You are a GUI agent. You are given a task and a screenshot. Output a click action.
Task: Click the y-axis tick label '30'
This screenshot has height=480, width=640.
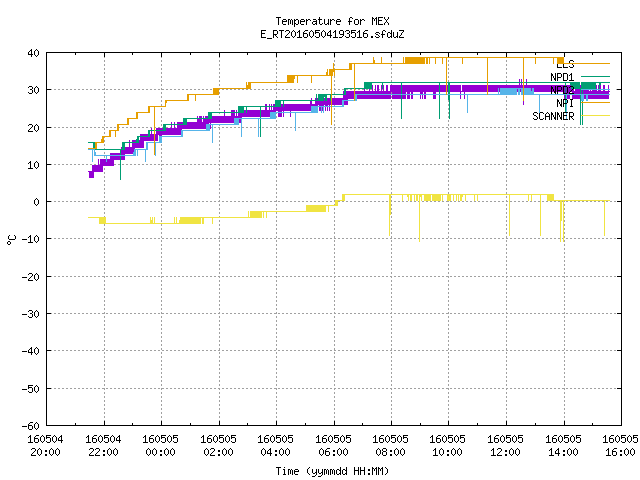pos(33,90)
